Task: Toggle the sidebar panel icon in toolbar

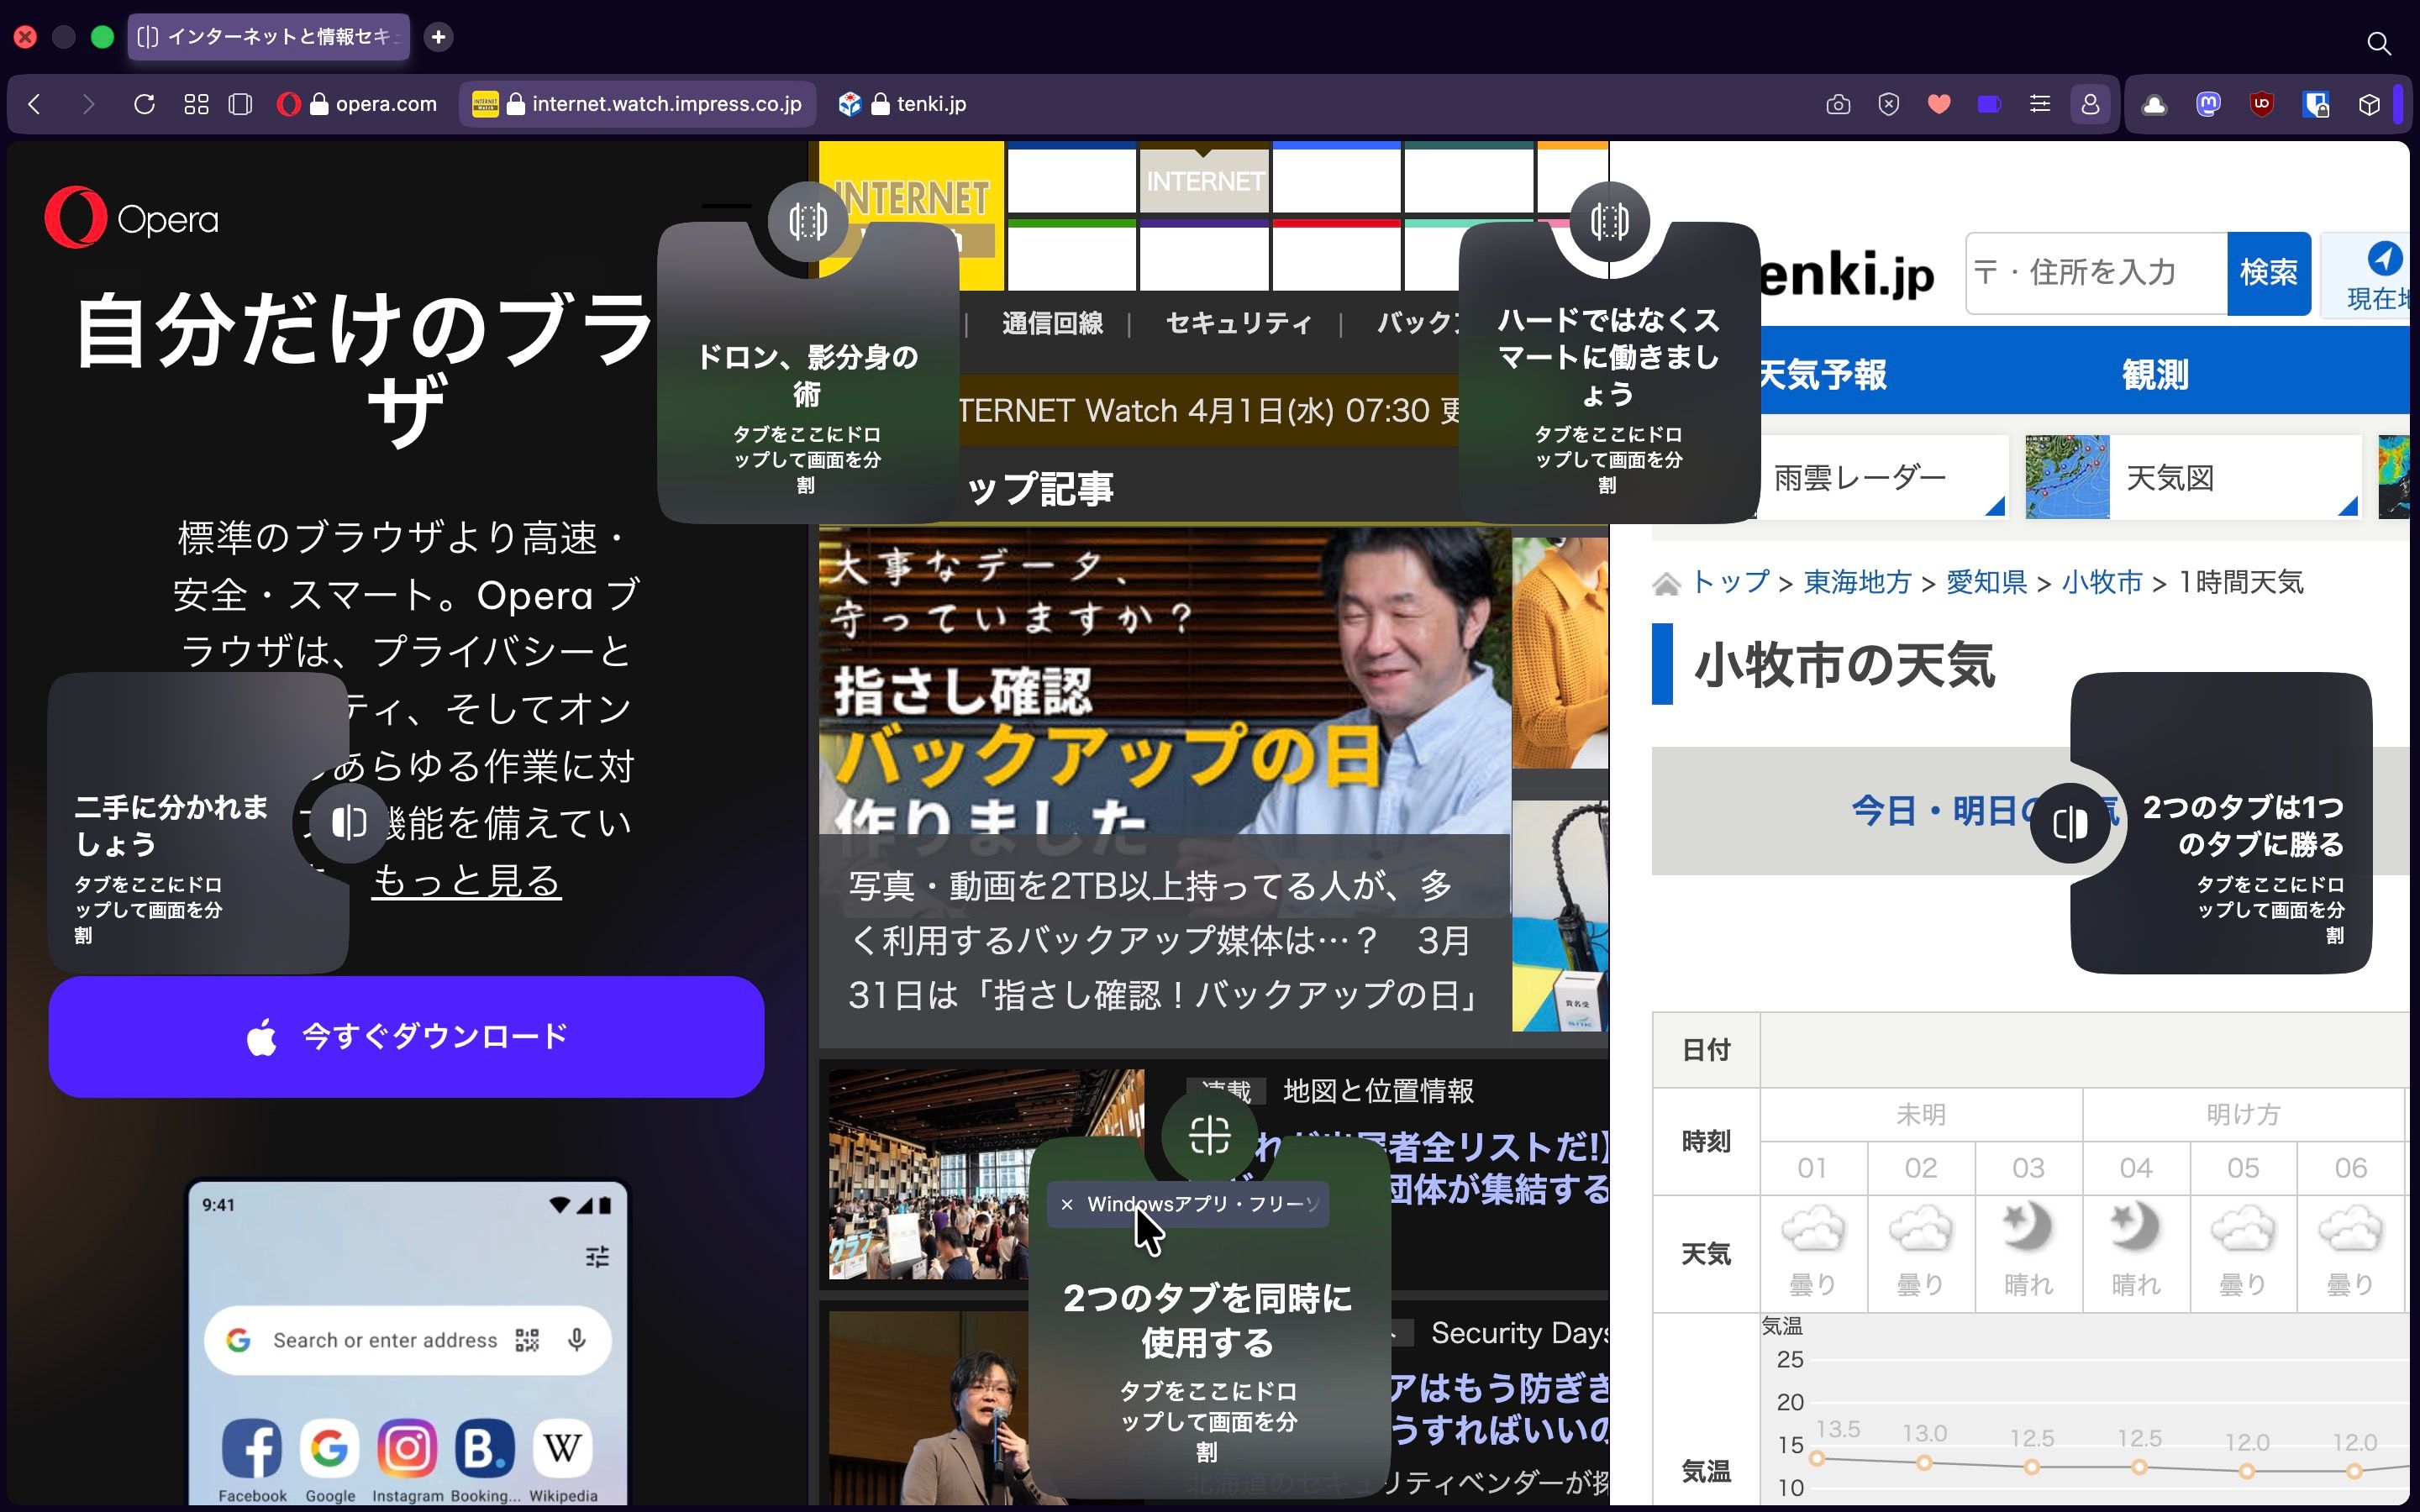Action: (240, 104)
